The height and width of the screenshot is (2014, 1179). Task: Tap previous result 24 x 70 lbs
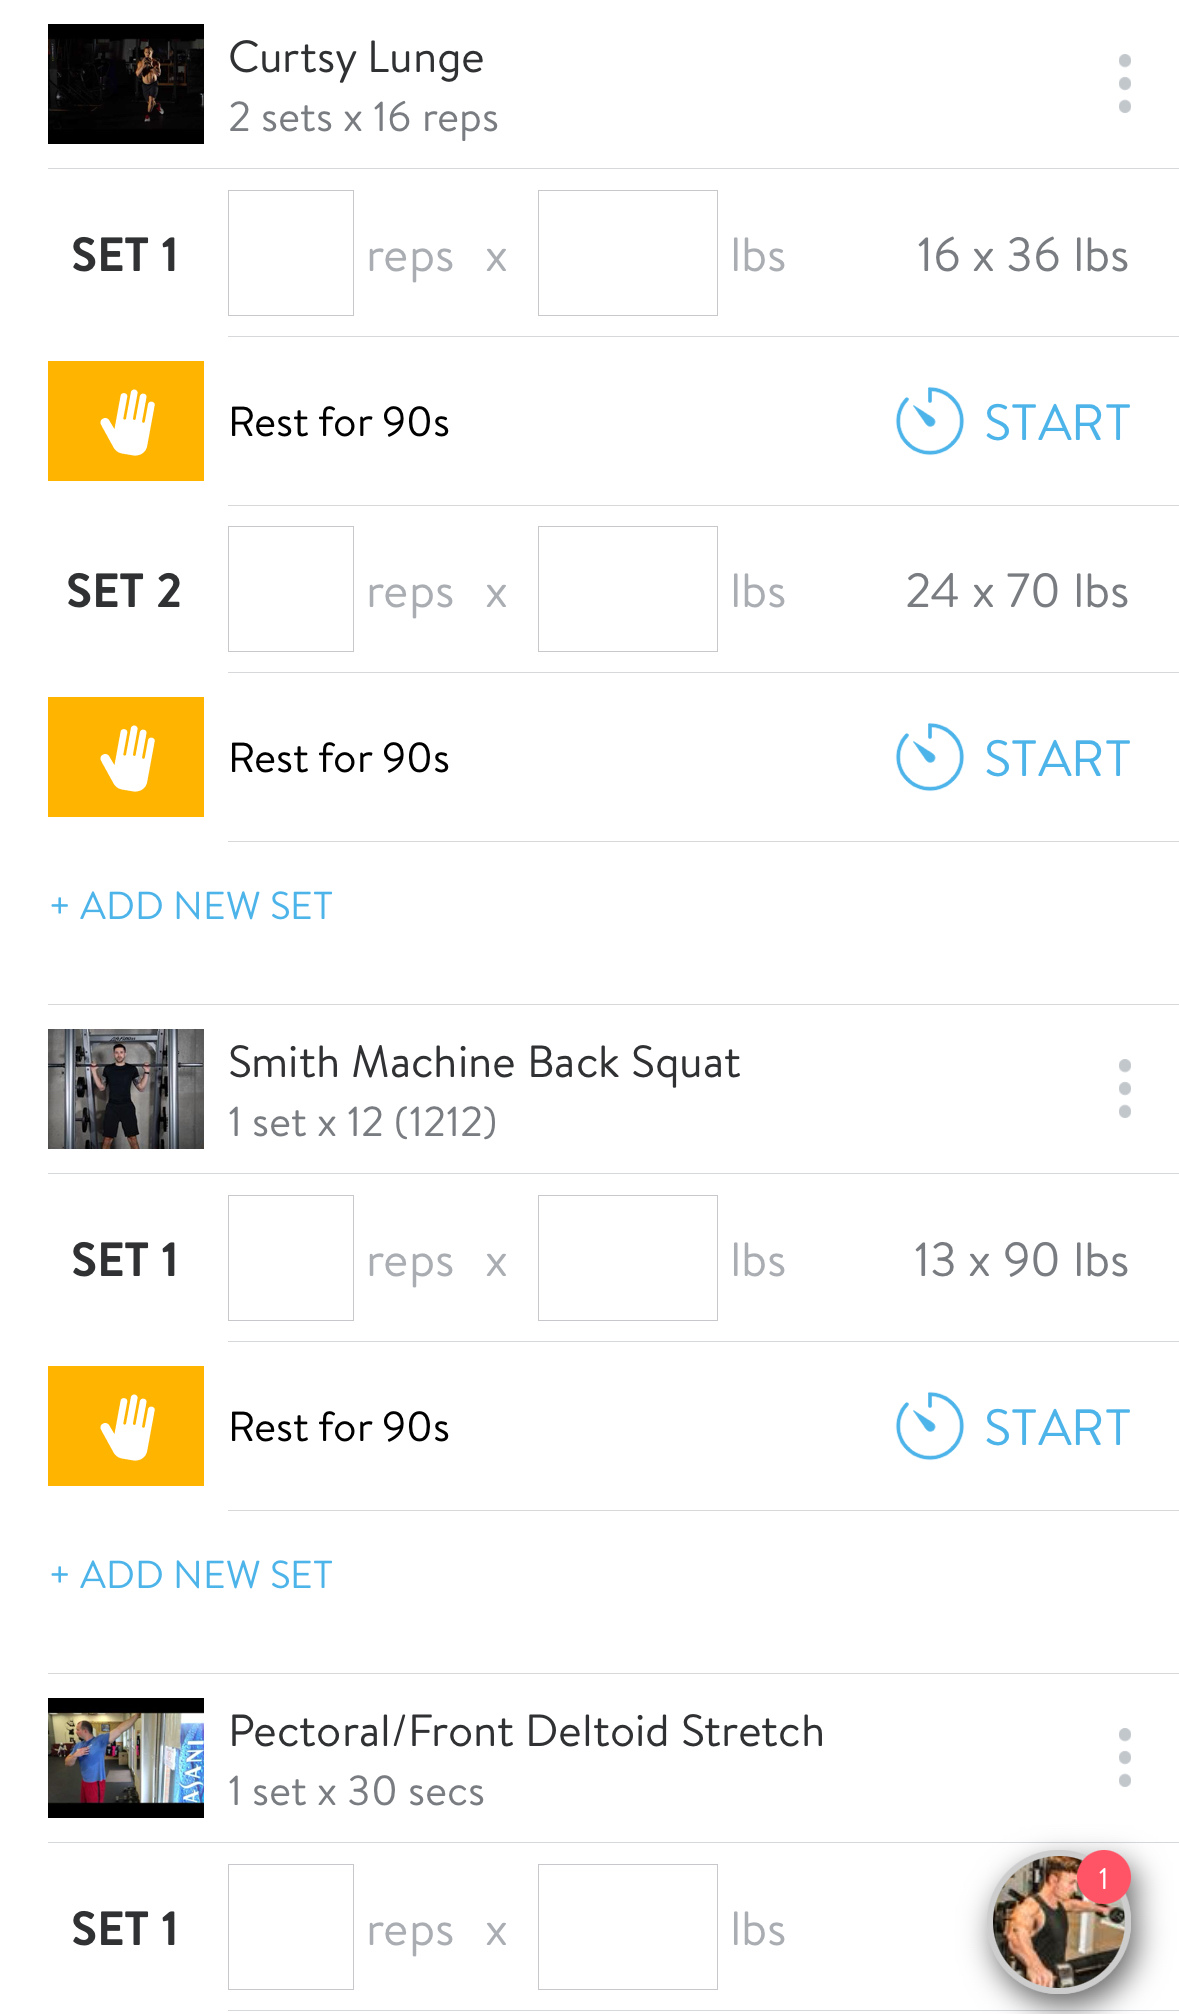pos(1017,591)
